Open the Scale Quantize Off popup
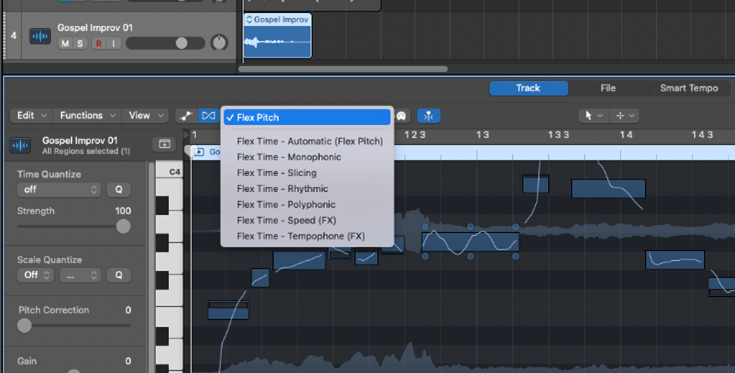Screen dimensions: 735x373 (x=35, y=275)
